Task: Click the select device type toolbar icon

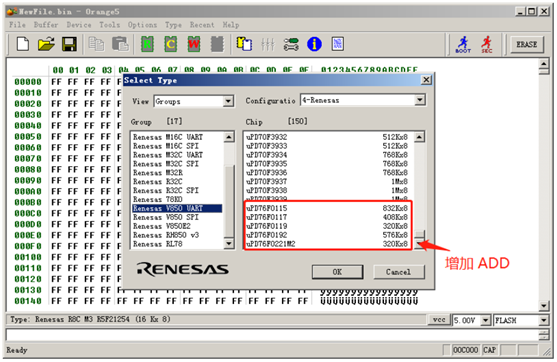Action: coord(244,44)
